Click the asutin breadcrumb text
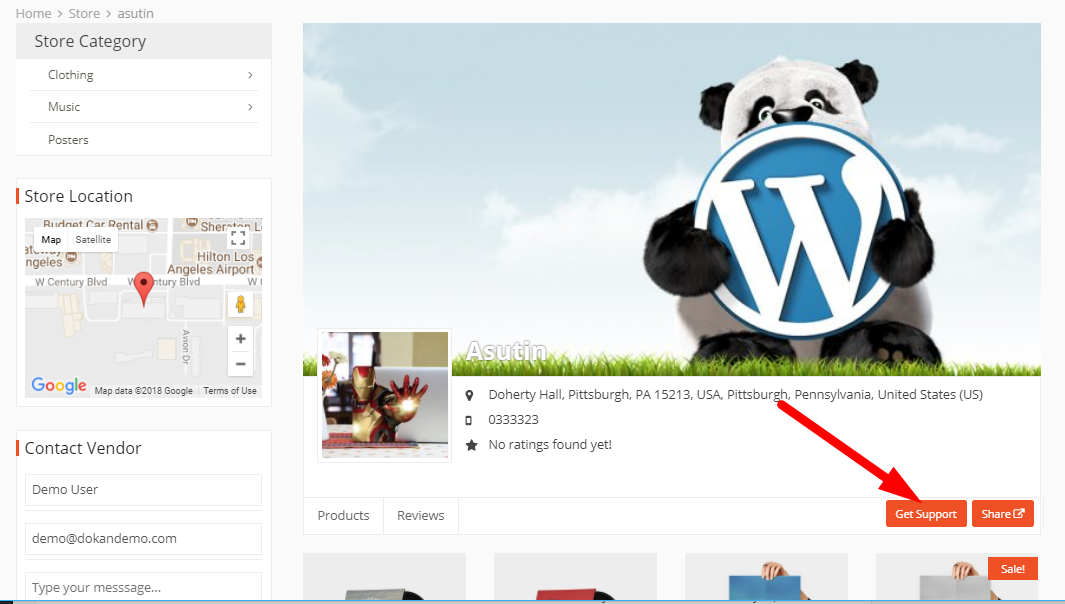 coord(135,14)
